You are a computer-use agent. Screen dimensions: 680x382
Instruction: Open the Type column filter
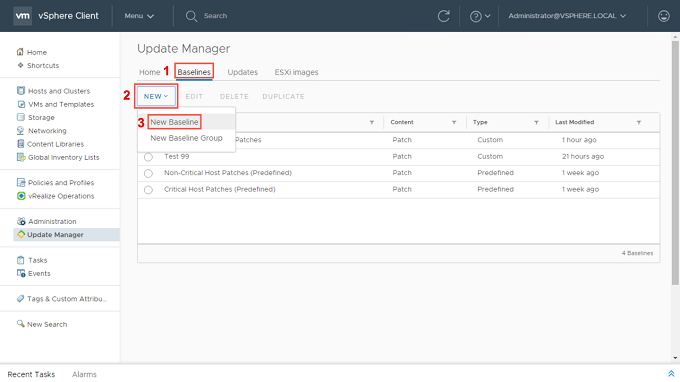pyautogui.click(x=536, y=122)
